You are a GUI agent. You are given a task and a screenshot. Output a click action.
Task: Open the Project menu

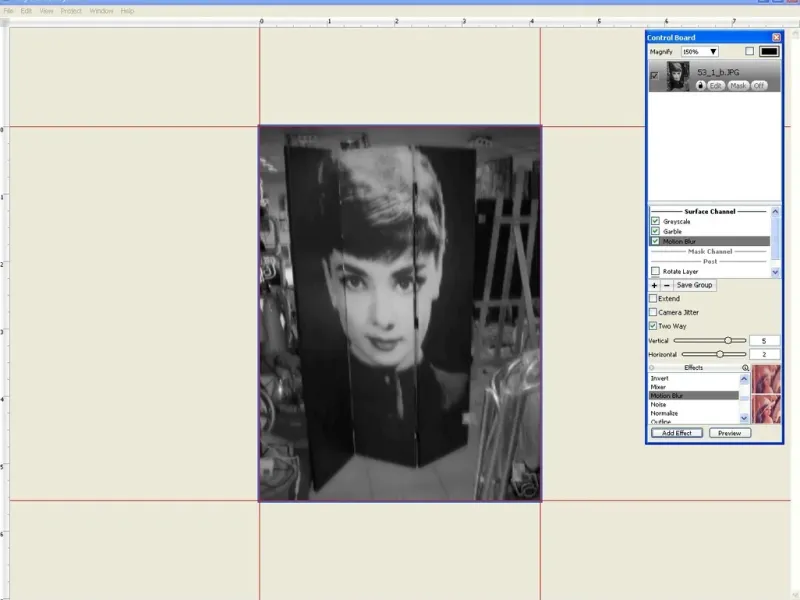click(x=70, y=11)
